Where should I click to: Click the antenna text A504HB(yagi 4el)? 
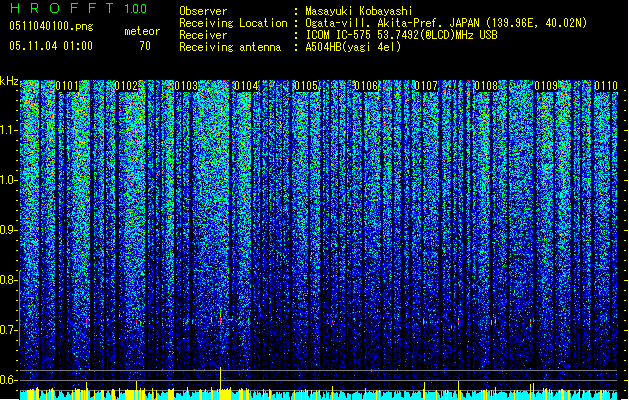click(x=353, y=47)
